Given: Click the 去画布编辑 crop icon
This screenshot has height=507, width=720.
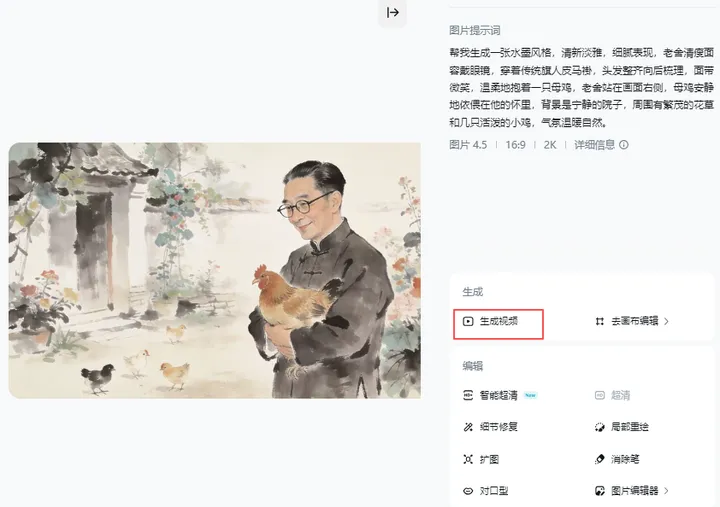Looking at the screenshot, I should point(600,321).
